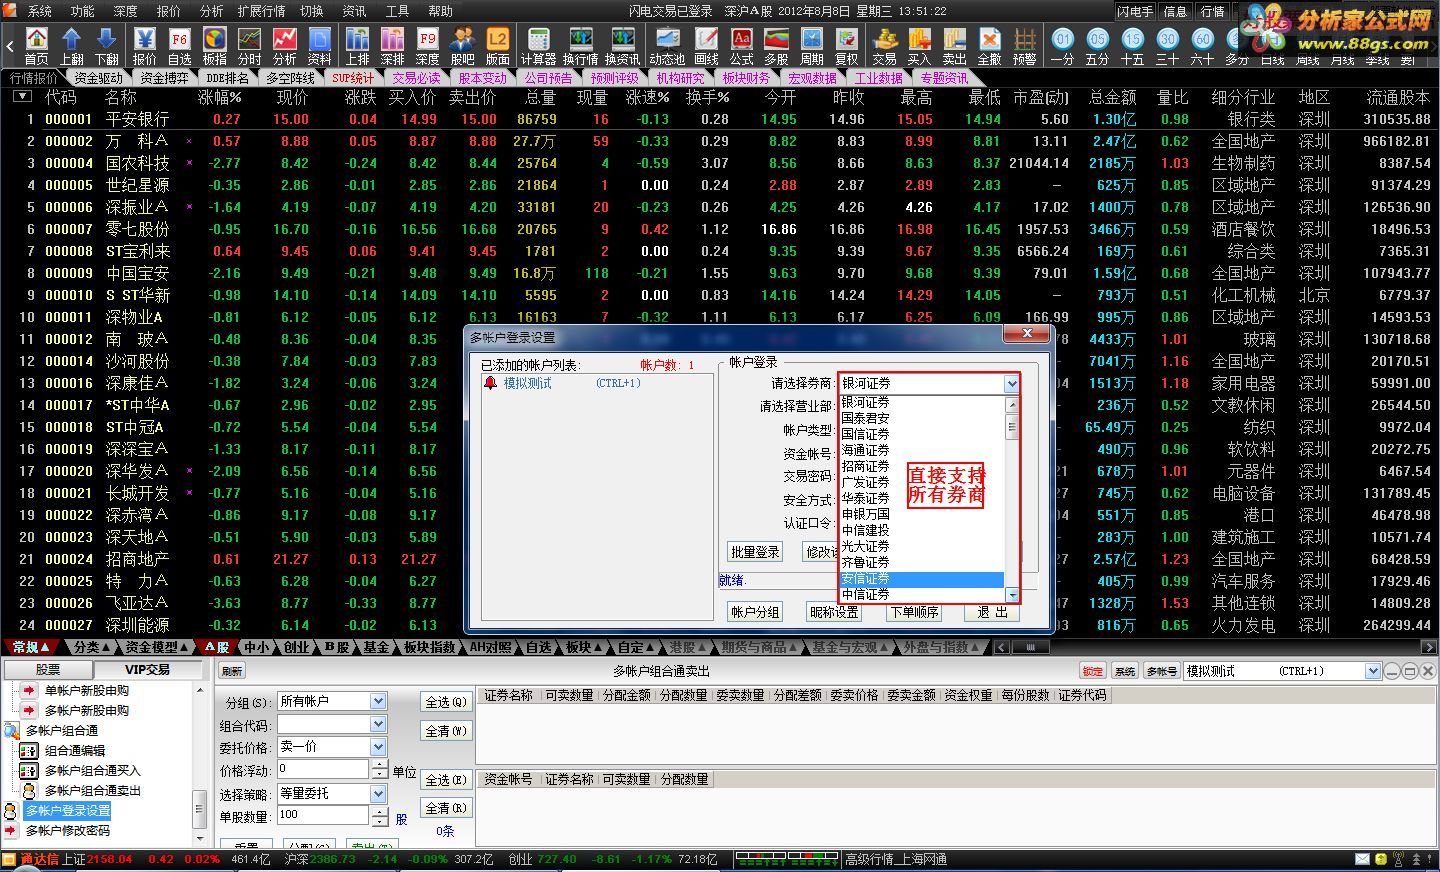Click the 下单顺序 button
The image size is (1440, 872).
(x=914, y=612)
